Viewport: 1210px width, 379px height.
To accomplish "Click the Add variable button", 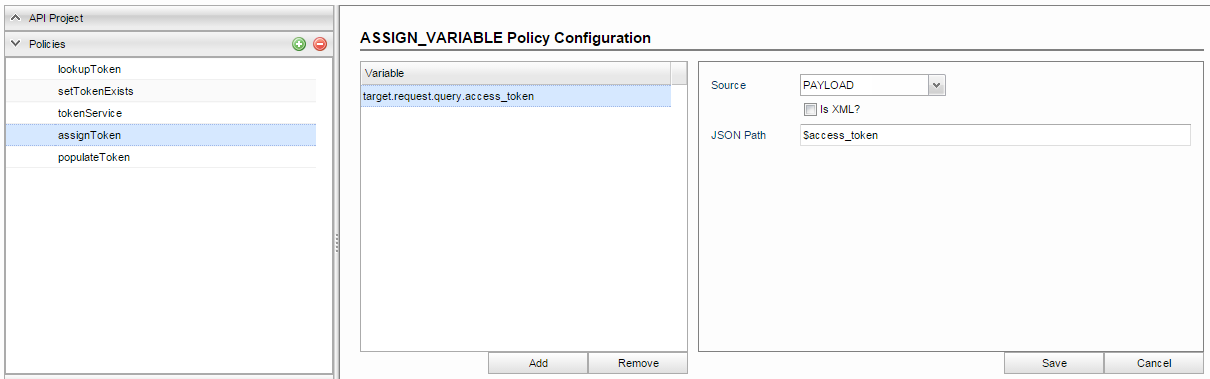I will click(538, 363).
